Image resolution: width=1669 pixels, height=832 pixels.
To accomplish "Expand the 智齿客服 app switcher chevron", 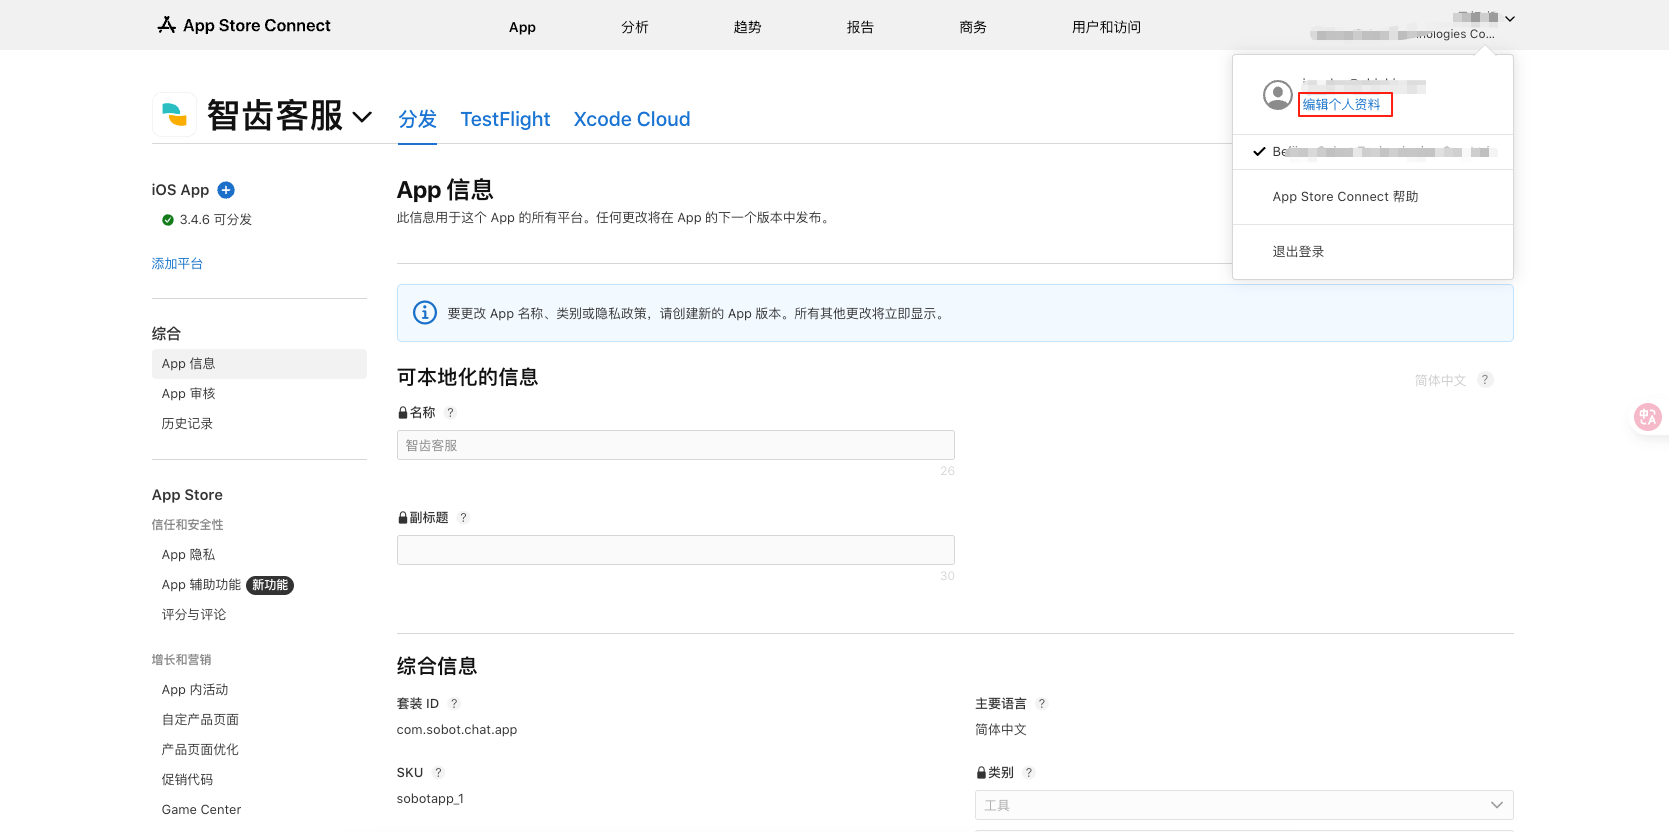I will tap(363, 117).
